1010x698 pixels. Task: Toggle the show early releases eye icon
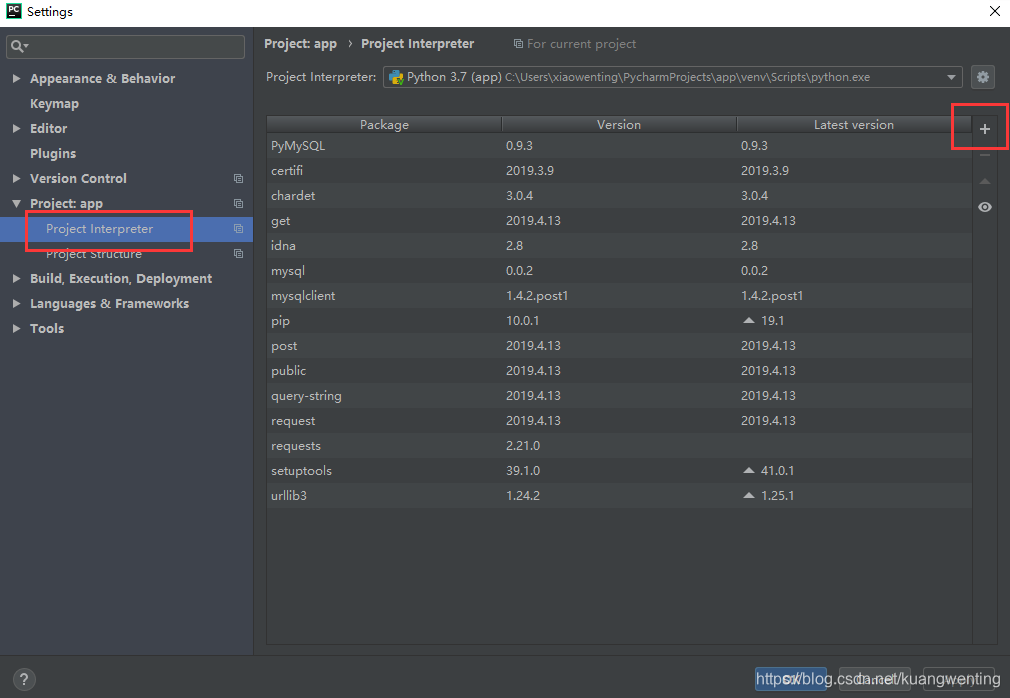tap(985, 207)
